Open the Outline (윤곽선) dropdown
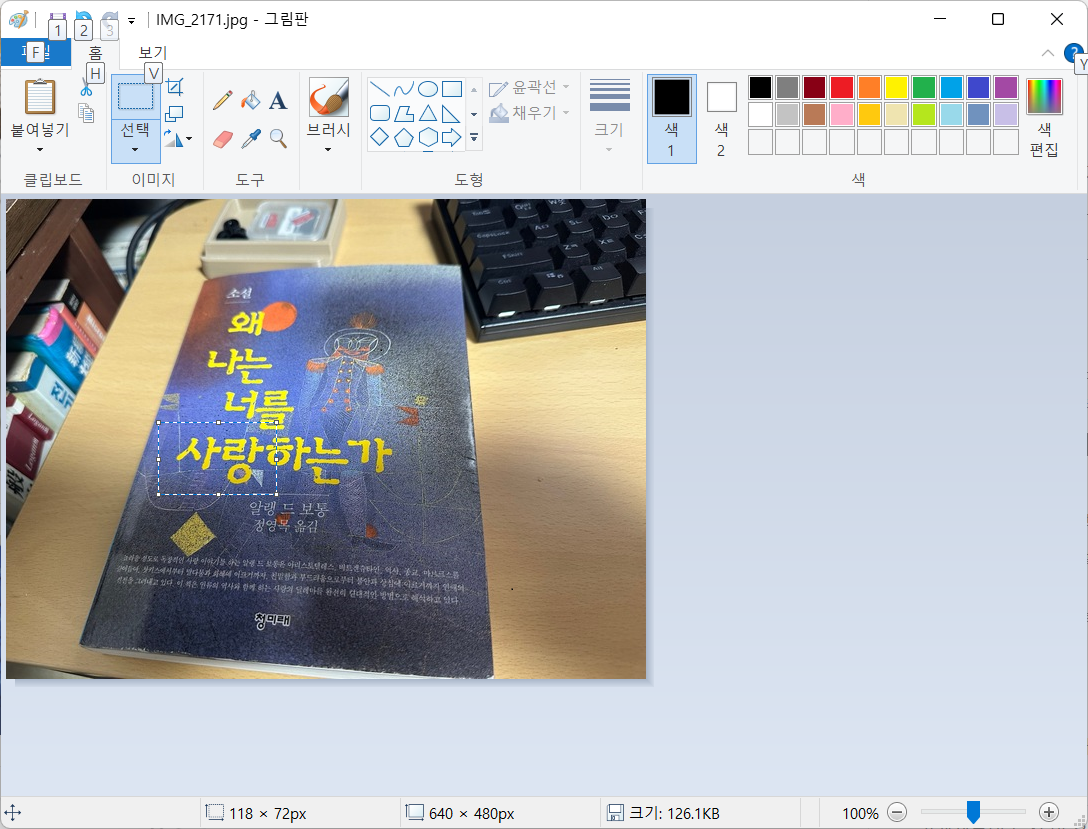Screen dimensions: 1088x829 pyautogui.click(x=529, y=87)
